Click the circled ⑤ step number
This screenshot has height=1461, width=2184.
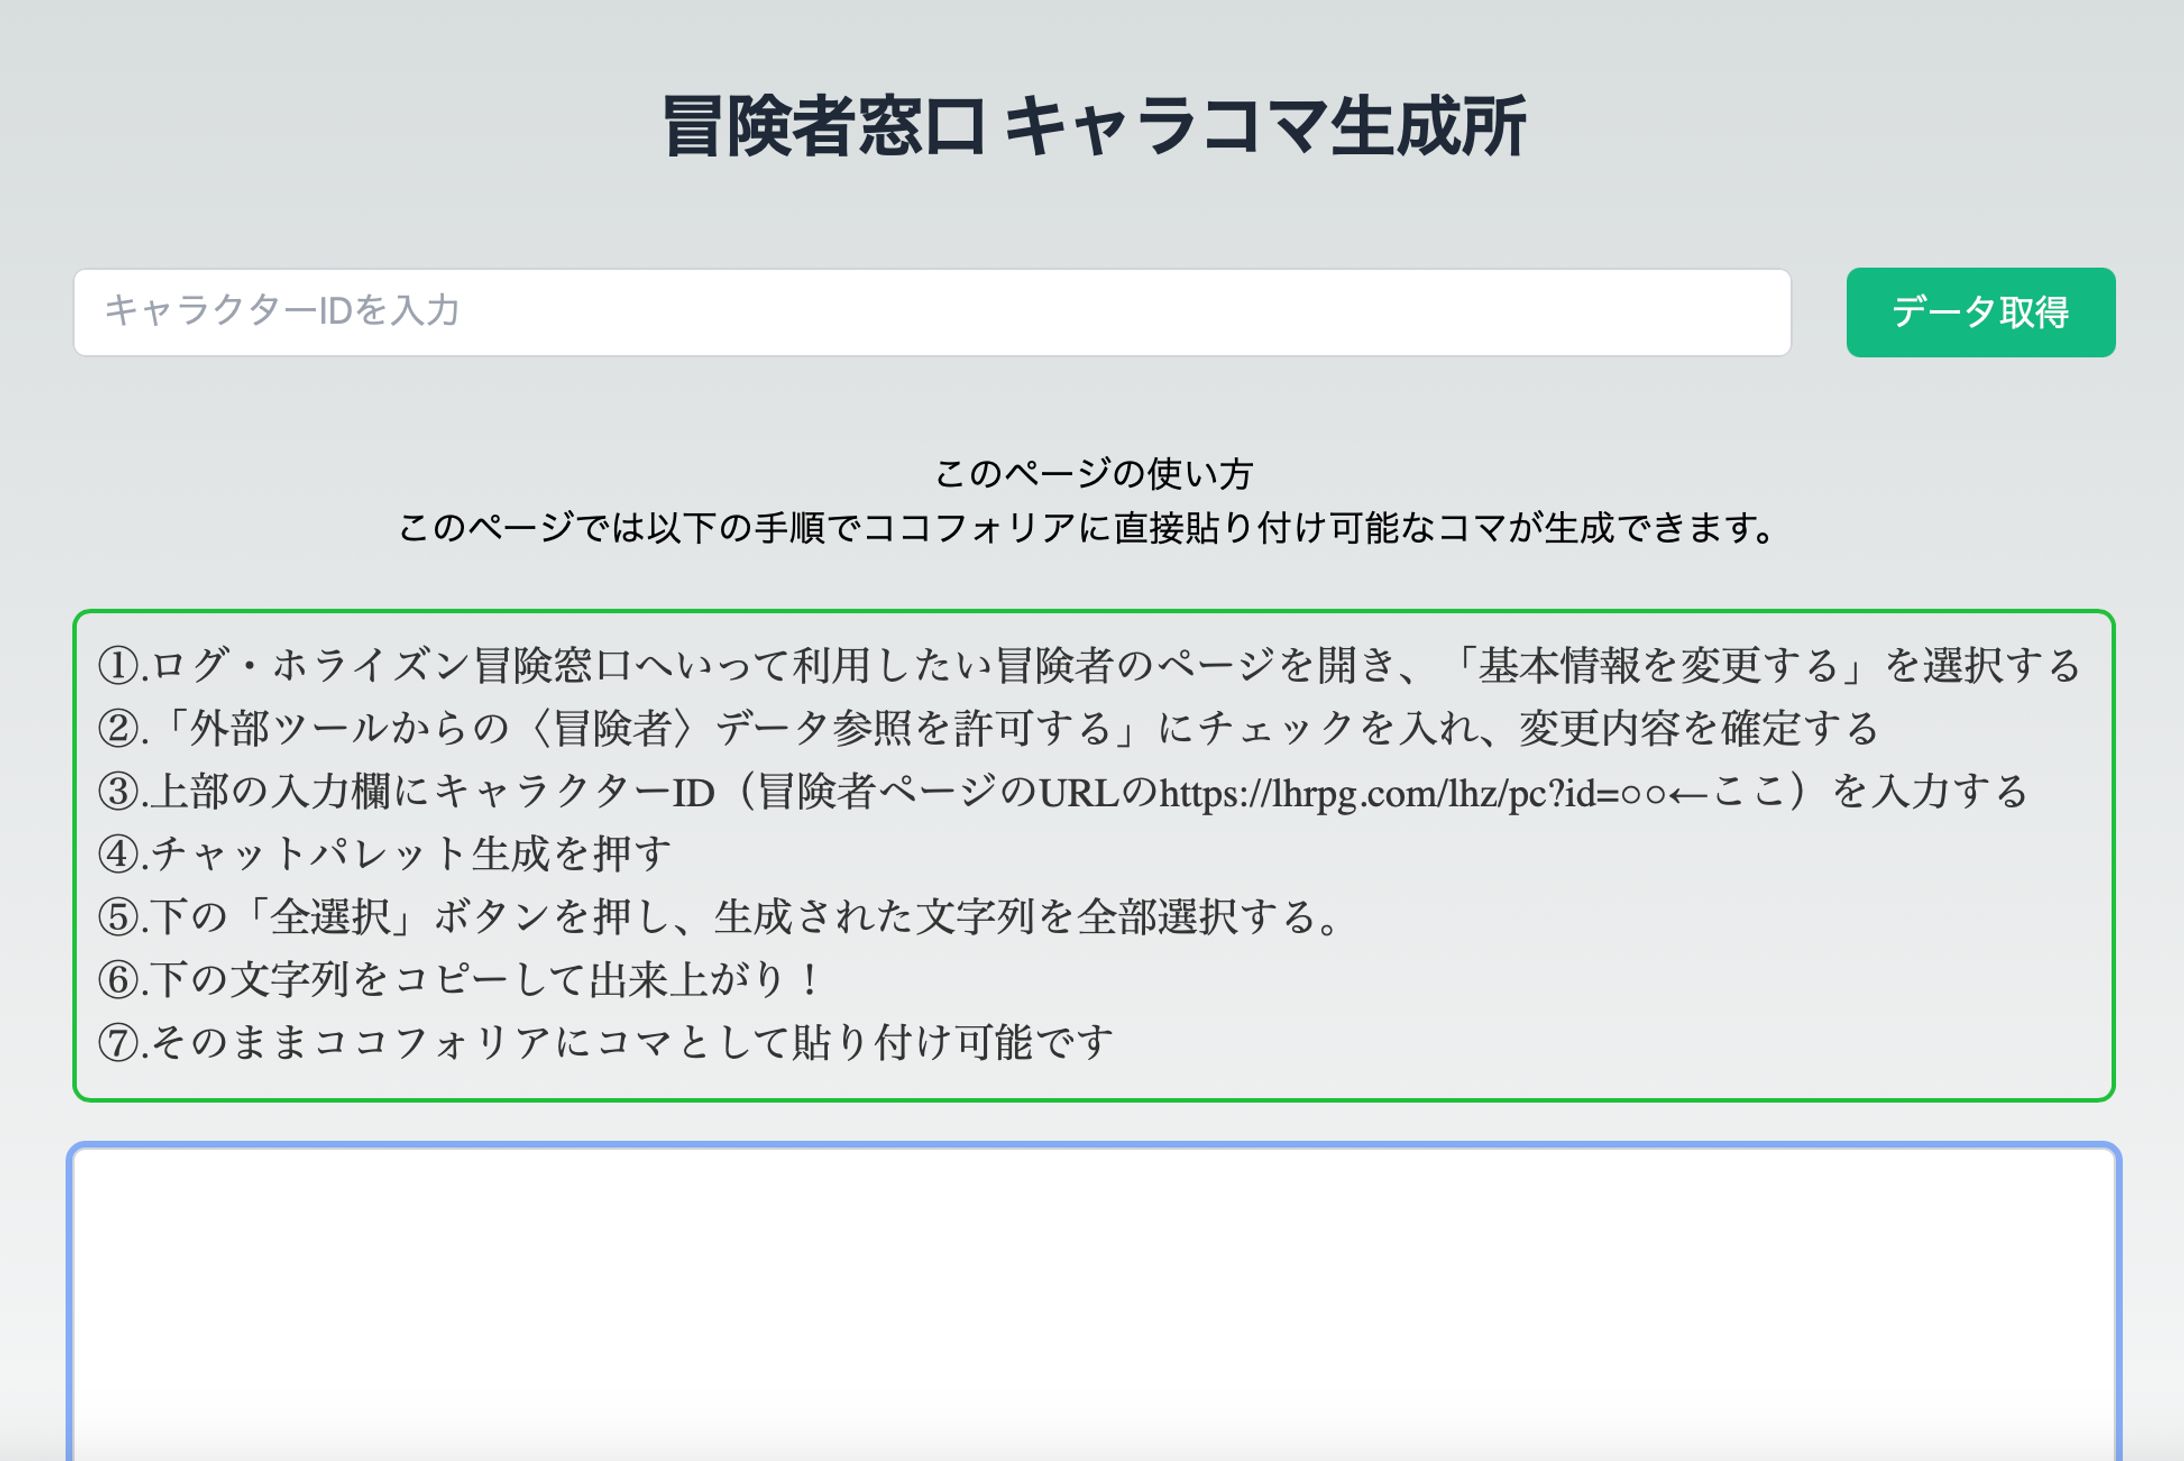coord(118,917)
